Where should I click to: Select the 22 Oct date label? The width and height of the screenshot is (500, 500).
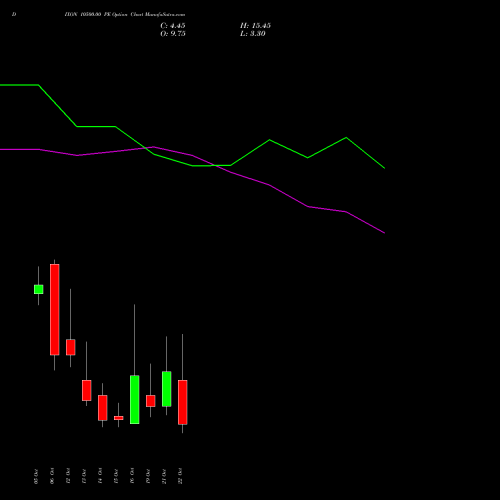click(180, 476)
